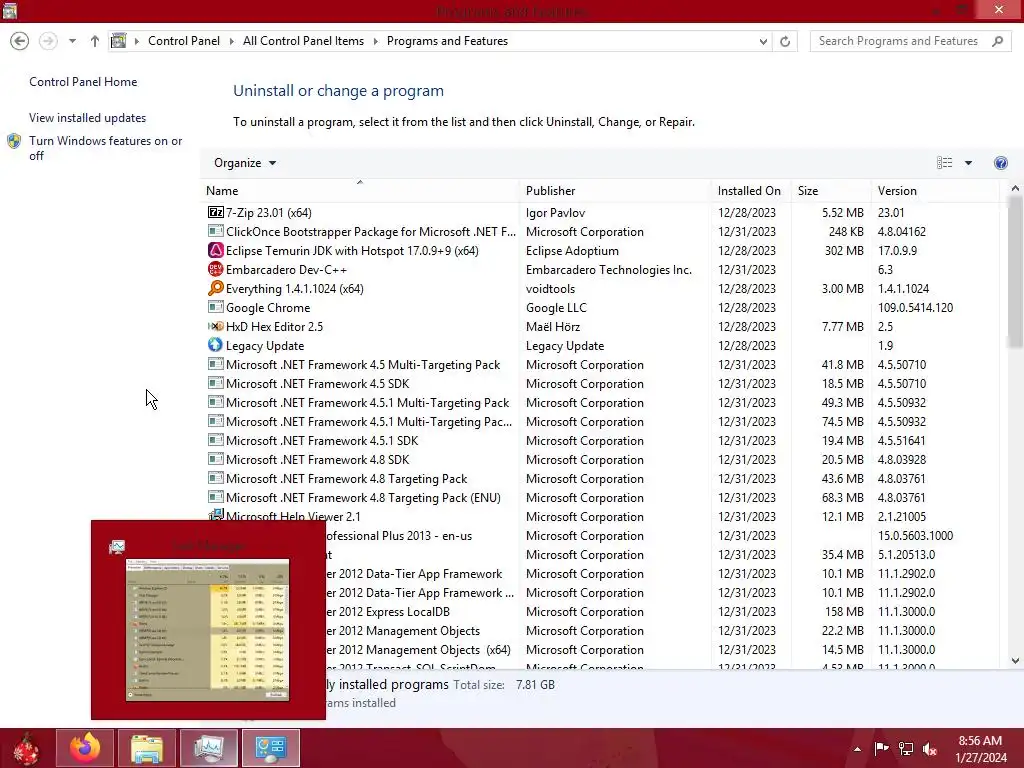Sort by the Version column header
The width and height of the screenshot is (1024, 768).
[935, 191]
